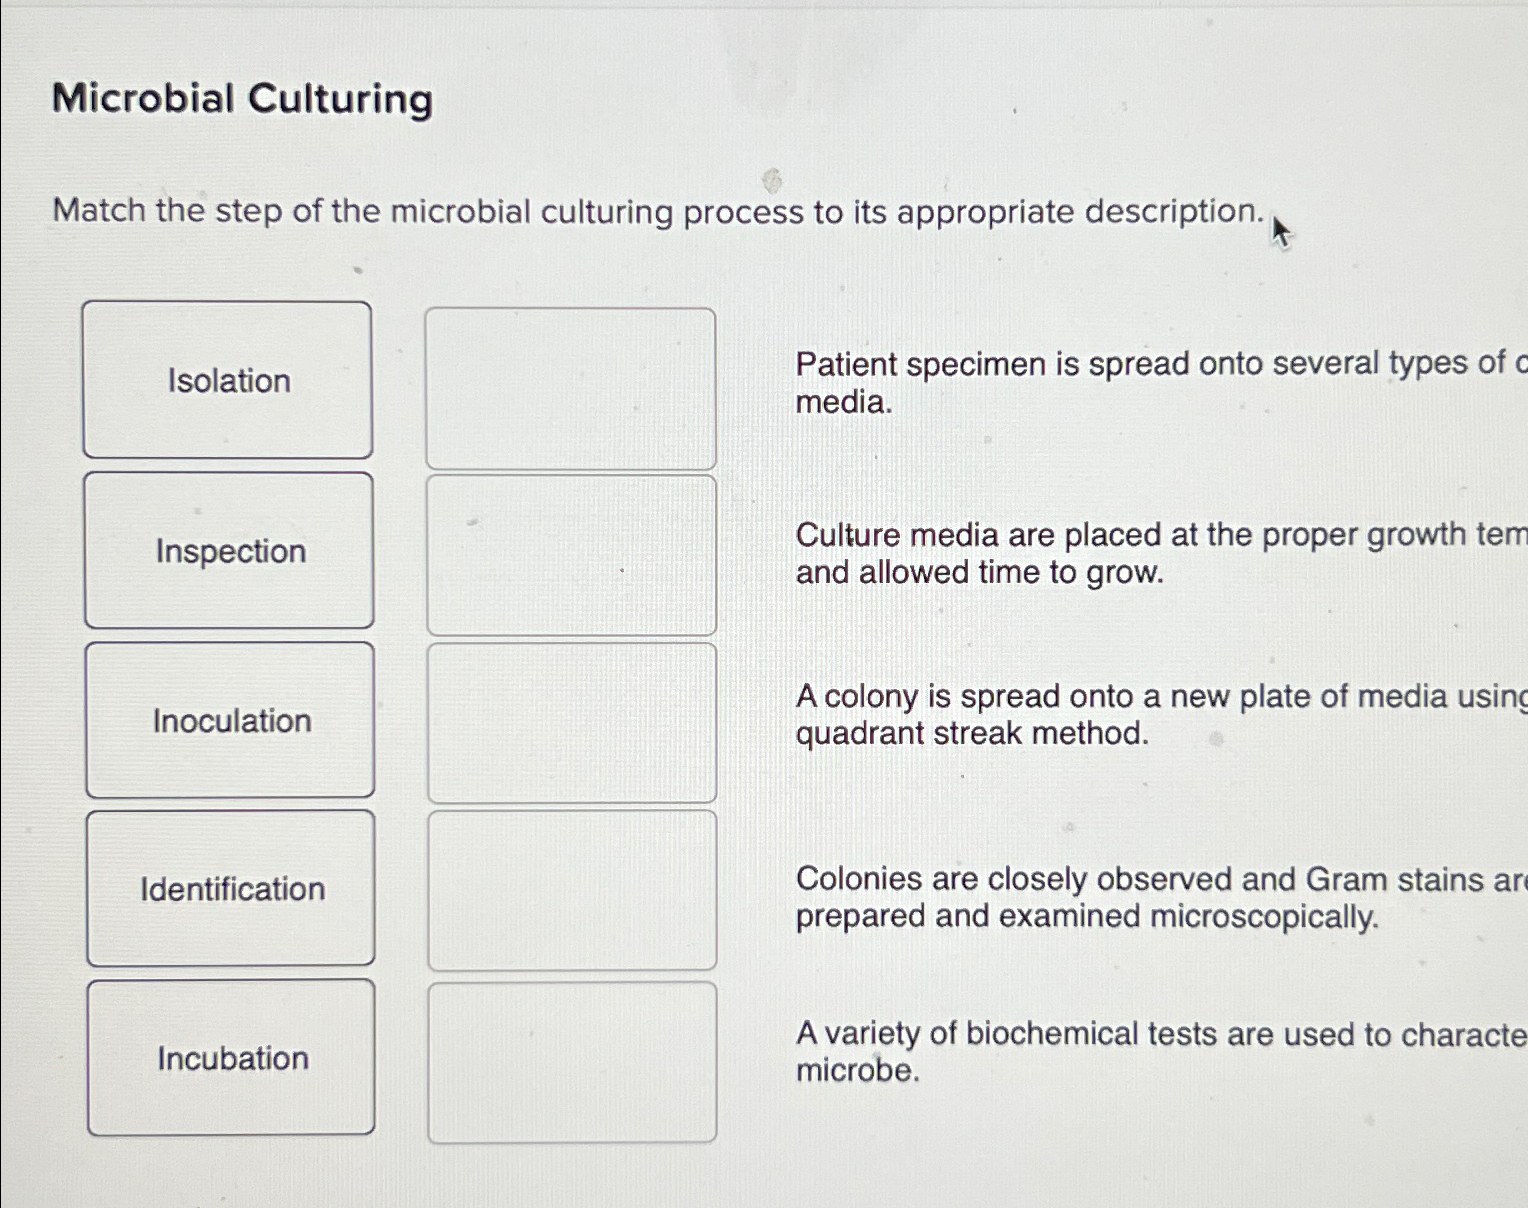Click the word Identification inside its box
The width and height of the screenshot is (1528, 1208).
coord(232,889)
